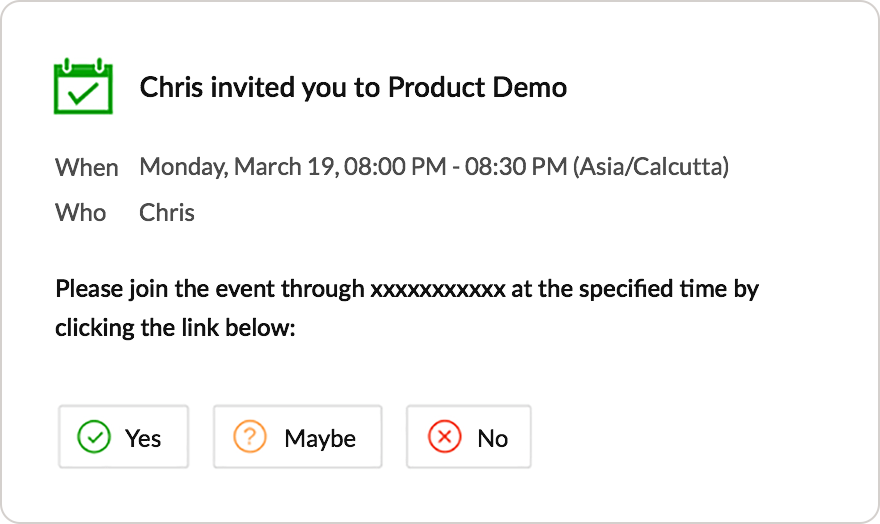Click the xxxxxxxxxxx placeholder text
880x524 pixels.
437,290
